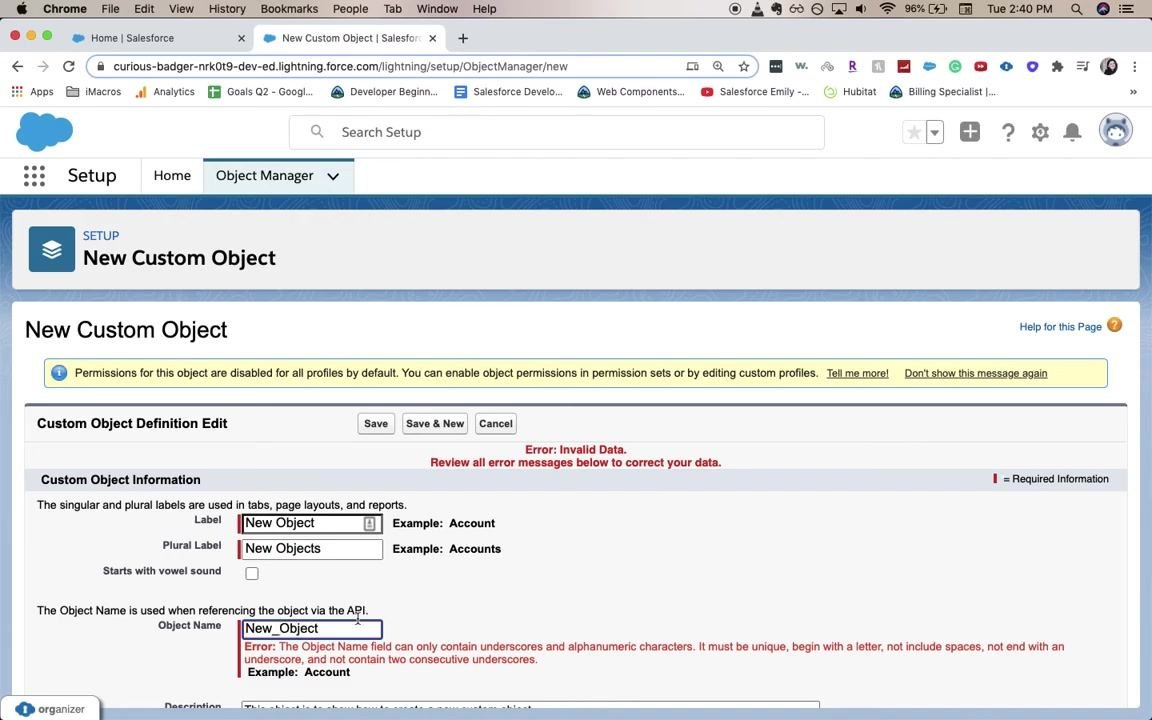Click the blue info icon in the permissions banner
Image resolution: width=1152 pixels, height=720 pixels.
(x=59, y=373)
